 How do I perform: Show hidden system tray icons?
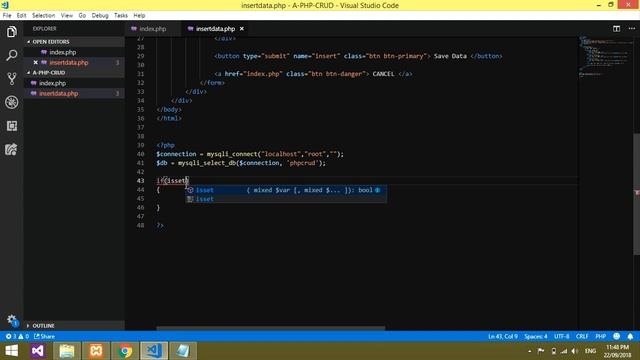pyautogui.click(x=529, y=351)
